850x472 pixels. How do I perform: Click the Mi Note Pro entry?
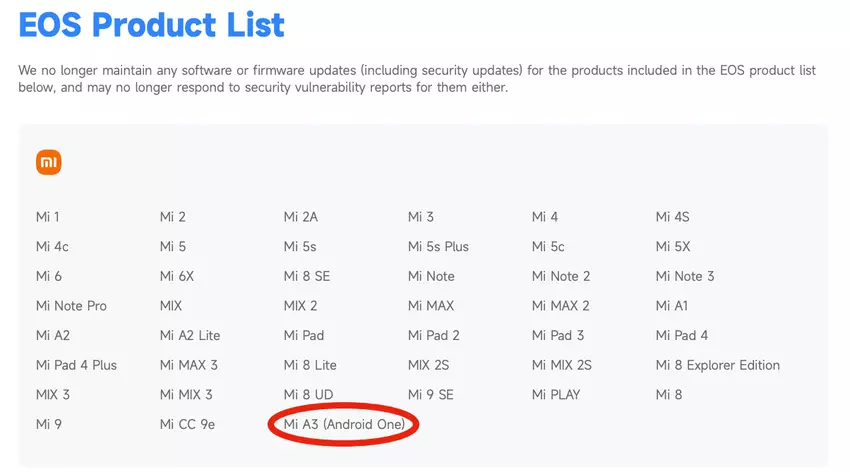pyautogui.click(x=71, y=306)
